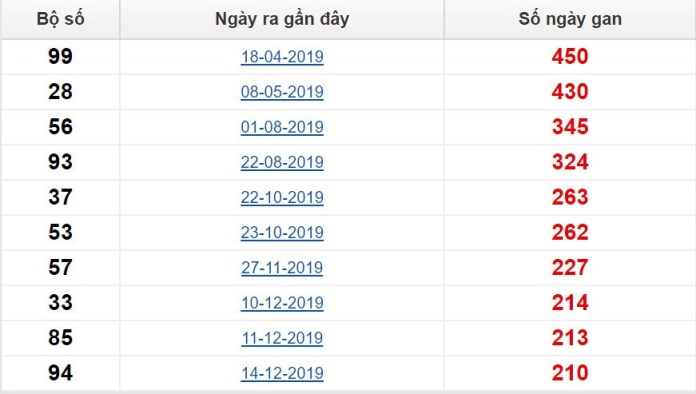Click the 'Số ngày gan' column header
Screen dimensions: 696x394
coord(570,19)
